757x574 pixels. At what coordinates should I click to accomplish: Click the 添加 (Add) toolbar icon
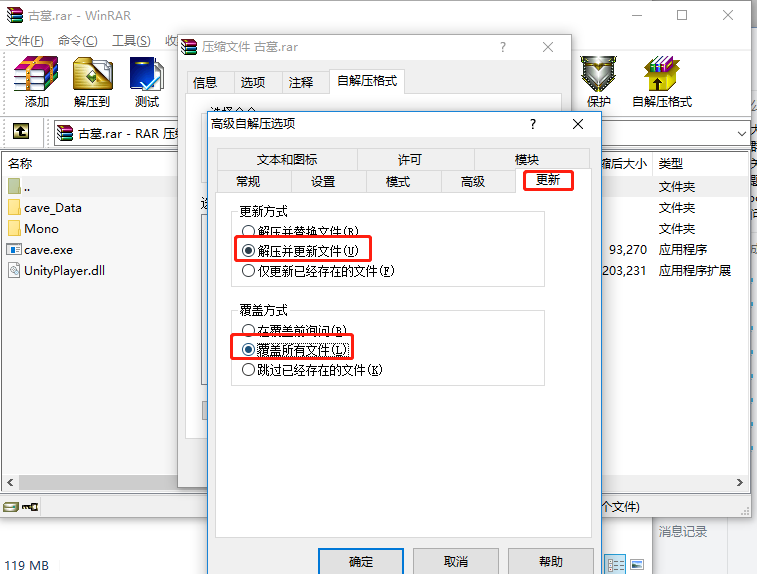click(36, 74)
